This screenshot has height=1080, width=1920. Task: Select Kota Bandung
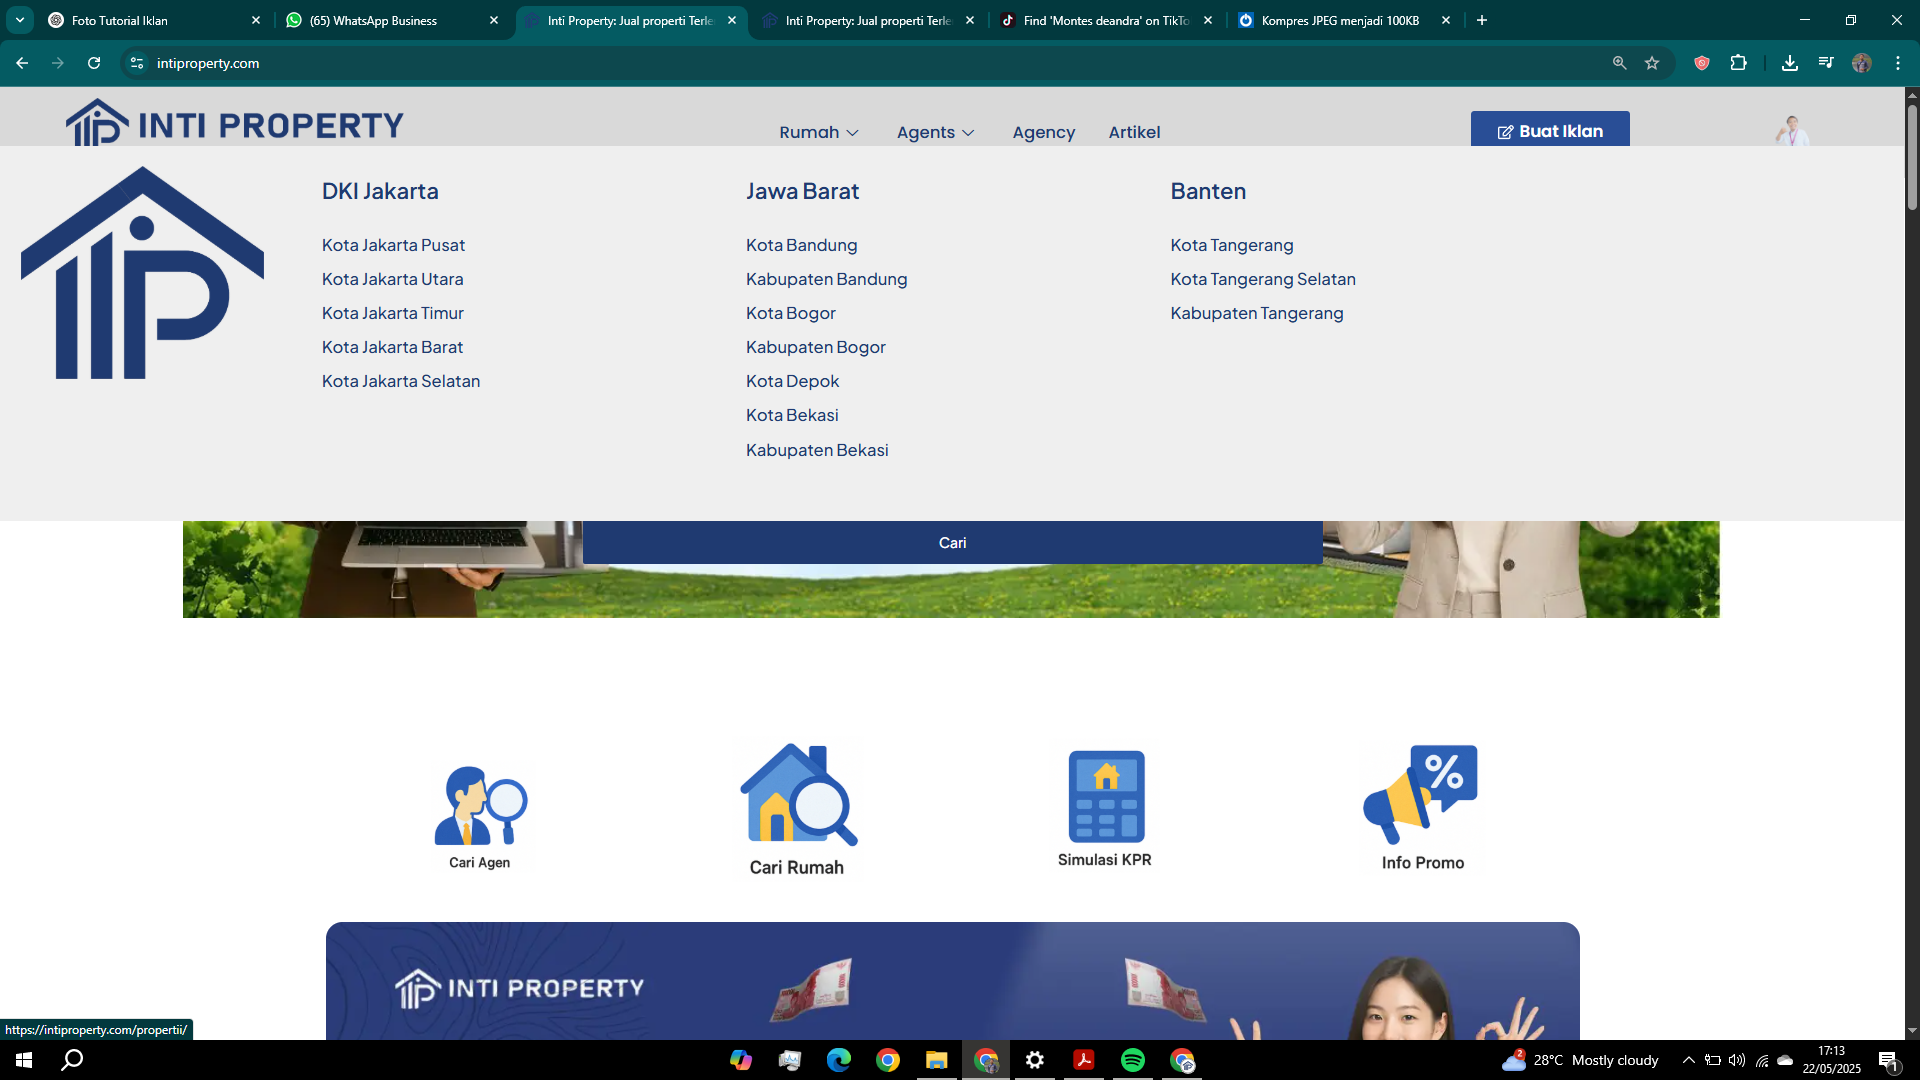(x=801, y=245)
